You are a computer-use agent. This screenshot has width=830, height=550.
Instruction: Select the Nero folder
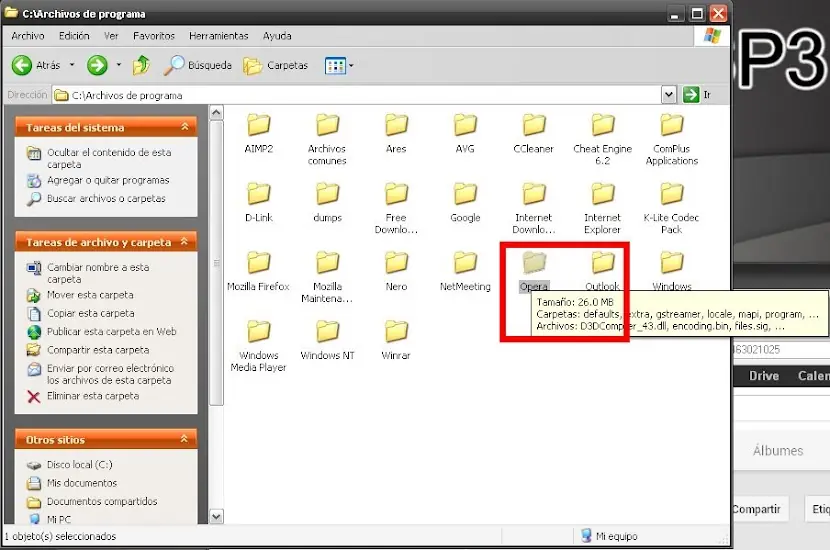396,272
